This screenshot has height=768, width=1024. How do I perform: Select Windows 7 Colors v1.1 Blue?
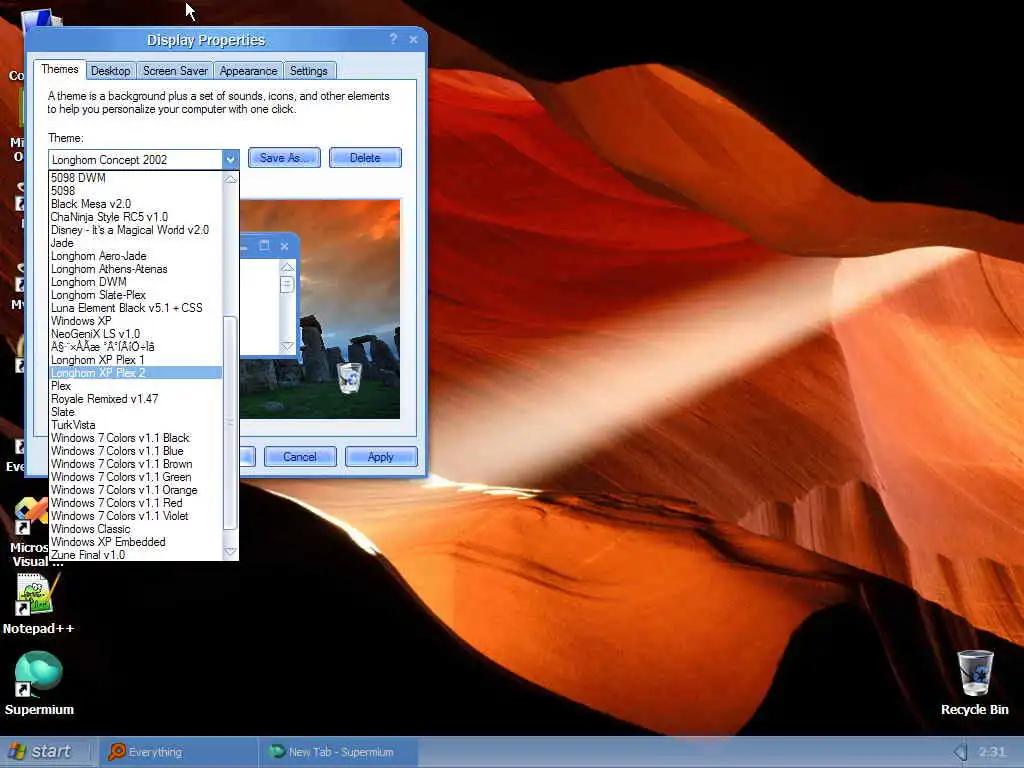tap(136, 451)
